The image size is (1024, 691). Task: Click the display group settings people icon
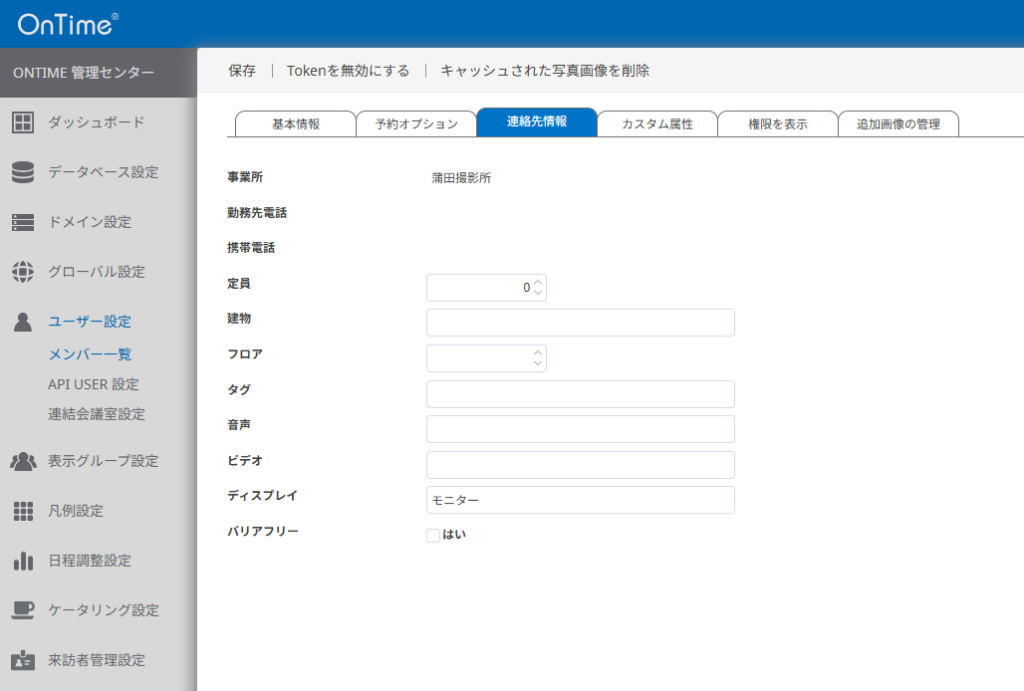[23, 461]
